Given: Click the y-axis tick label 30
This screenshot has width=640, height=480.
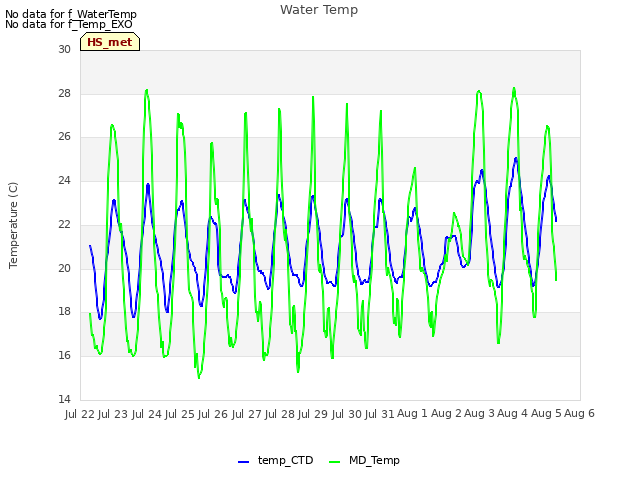Looking at the screenshot, I should tap(64, 49).
